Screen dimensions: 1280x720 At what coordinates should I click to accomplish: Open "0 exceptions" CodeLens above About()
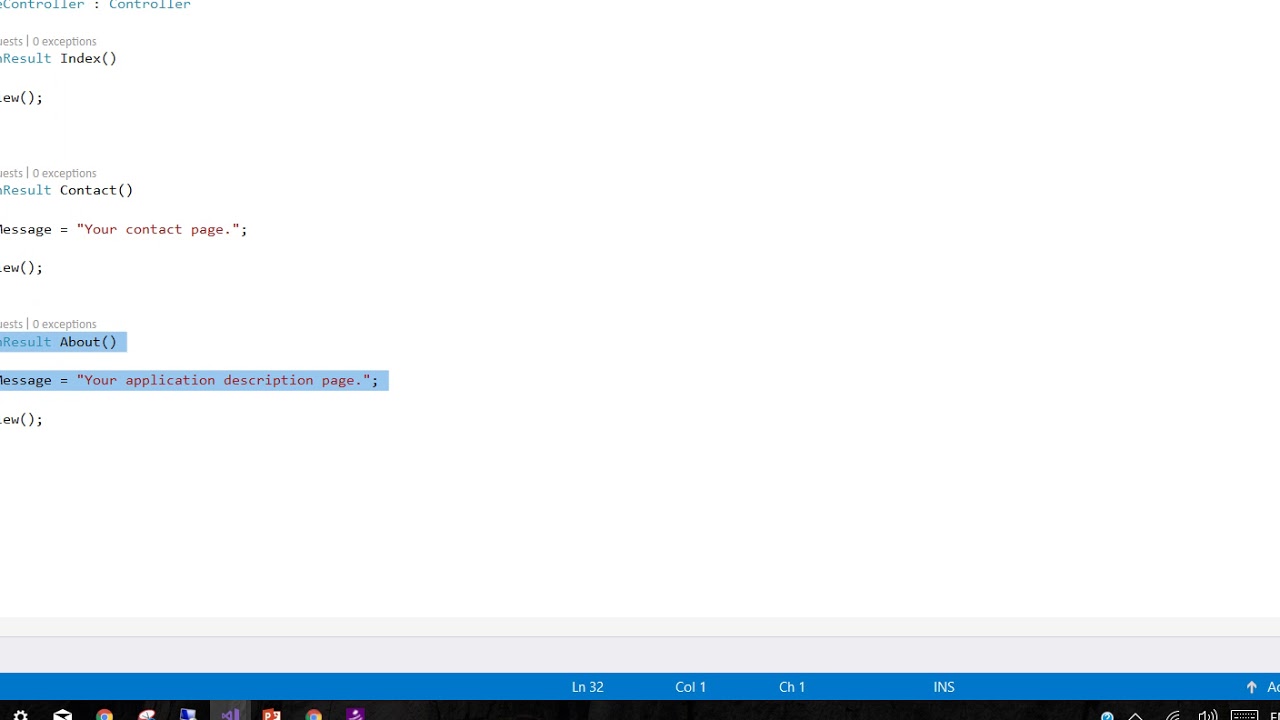[x=64, y=324]
